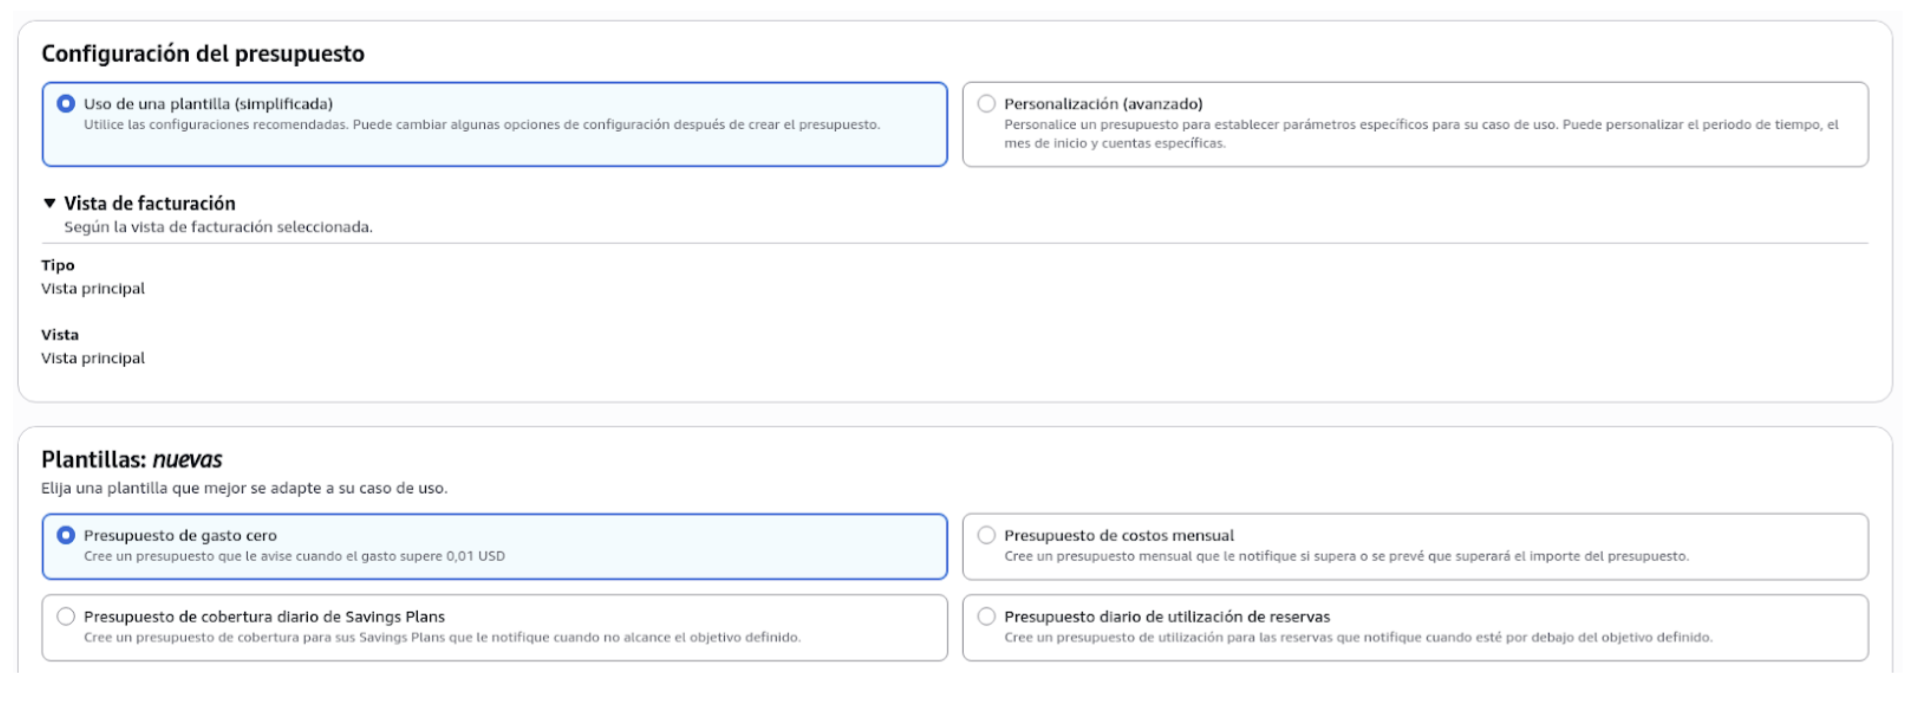Click the monthly cost budget card description

pyautogui.click(x=1346, y=556)
